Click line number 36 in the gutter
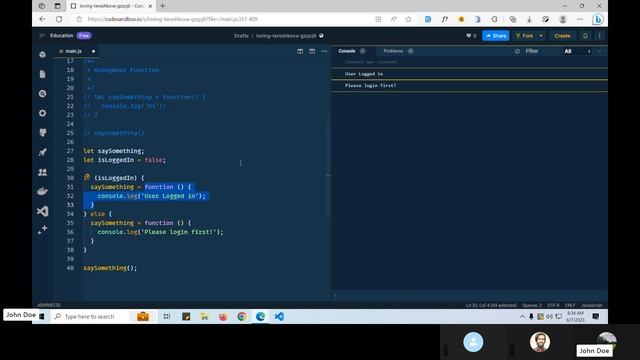Viewport: 640px width, 360px height. (x=70, y=232)
